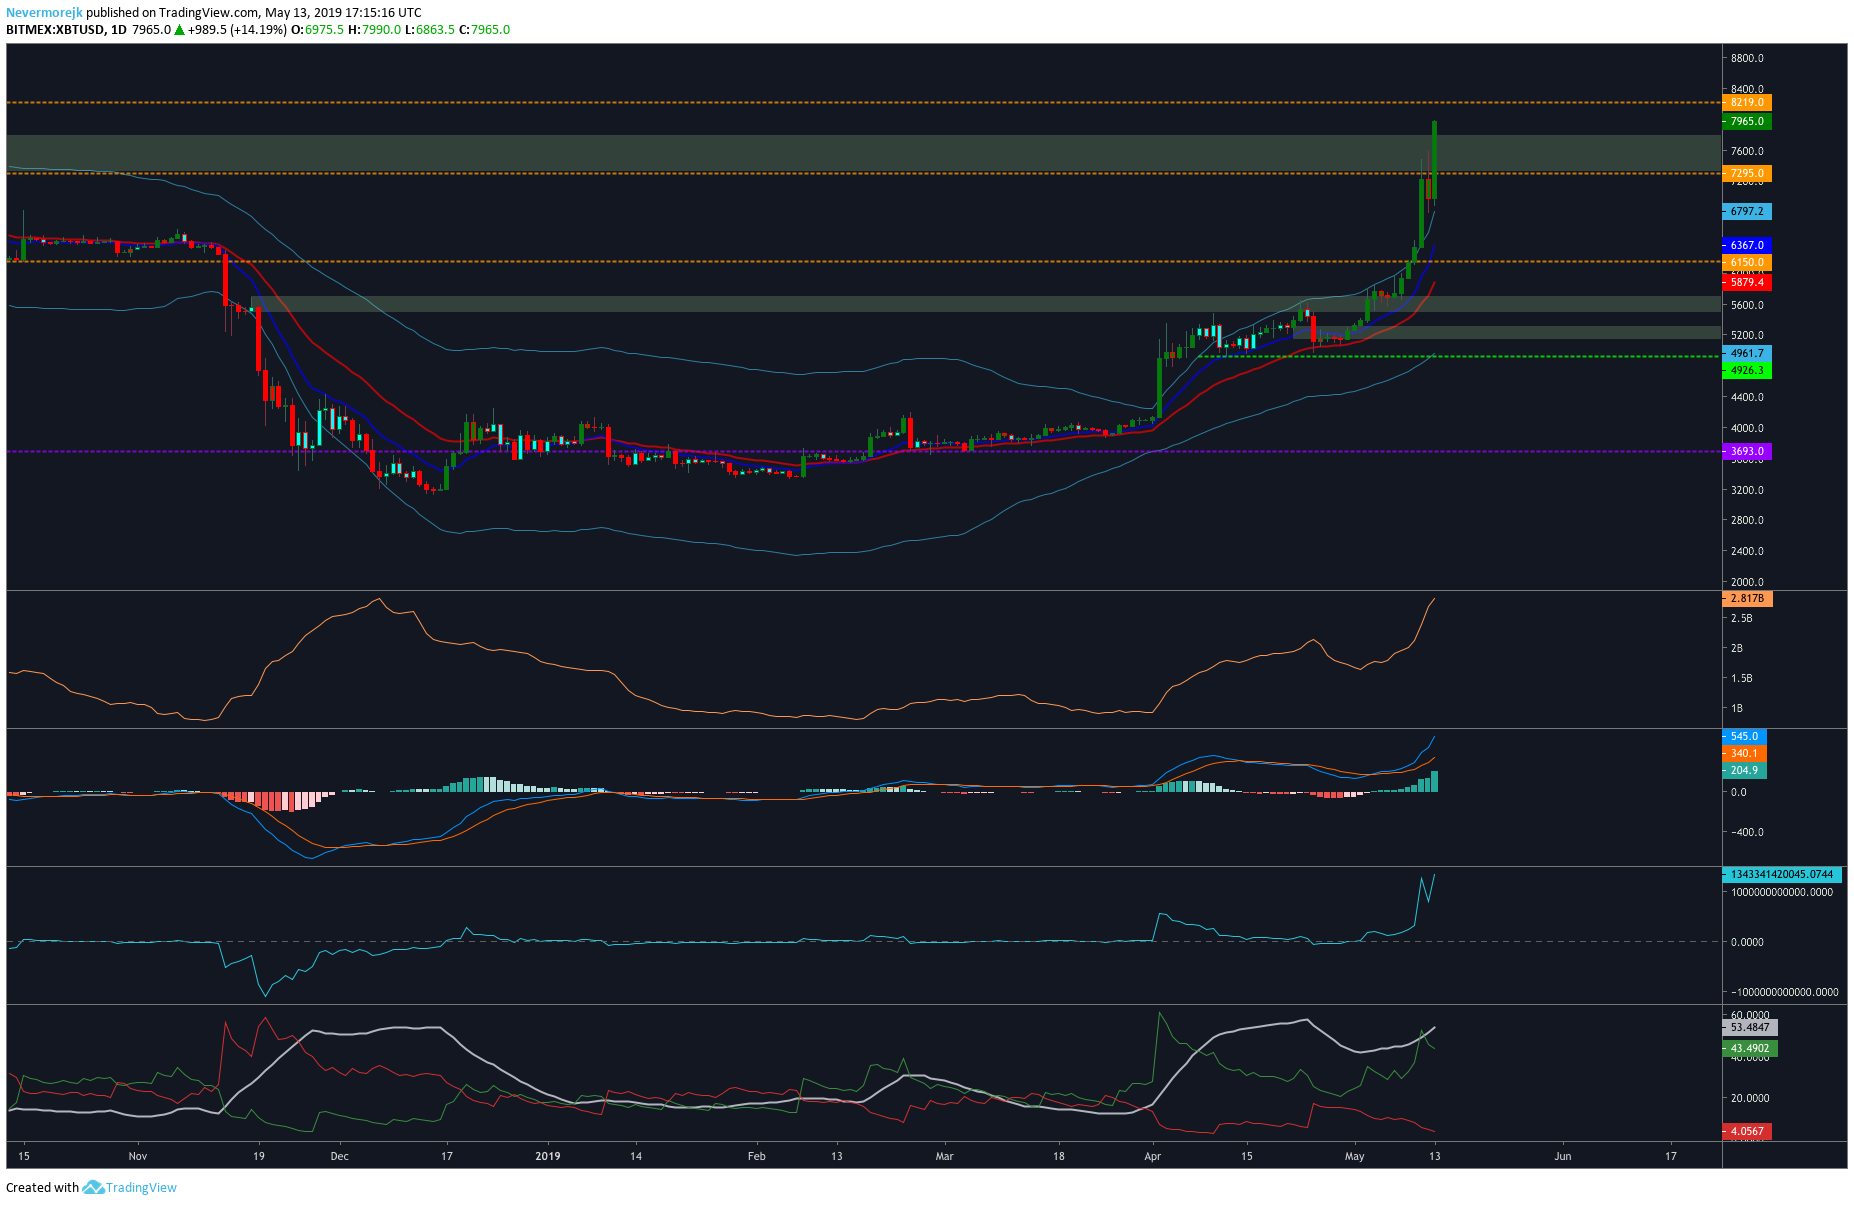Click the blue 4961.7 band label
This screenshot has width=1854, height=1205.
point(1747,354)
